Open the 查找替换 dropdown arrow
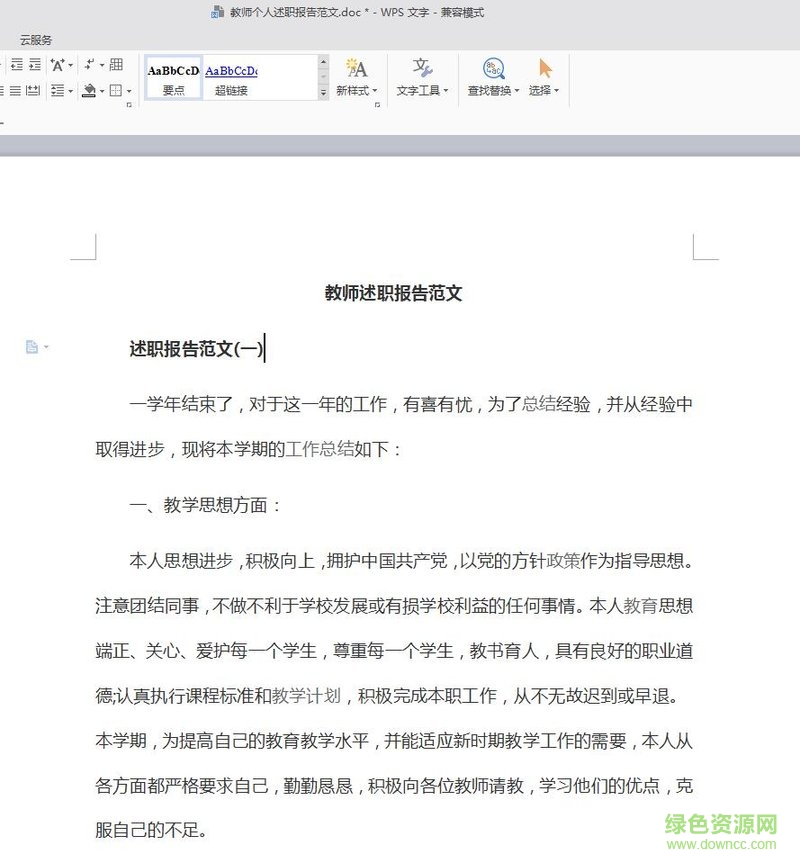The image size is (800, 863). click(516, 90)
